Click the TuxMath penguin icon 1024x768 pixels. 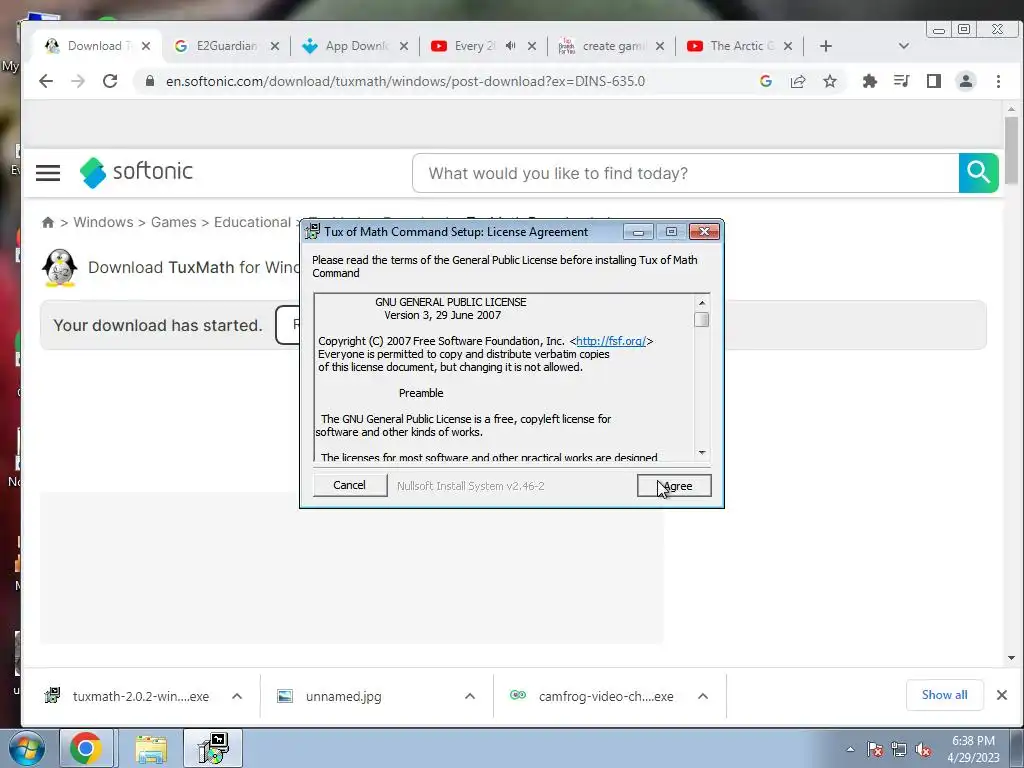click(x=59, y=267)
